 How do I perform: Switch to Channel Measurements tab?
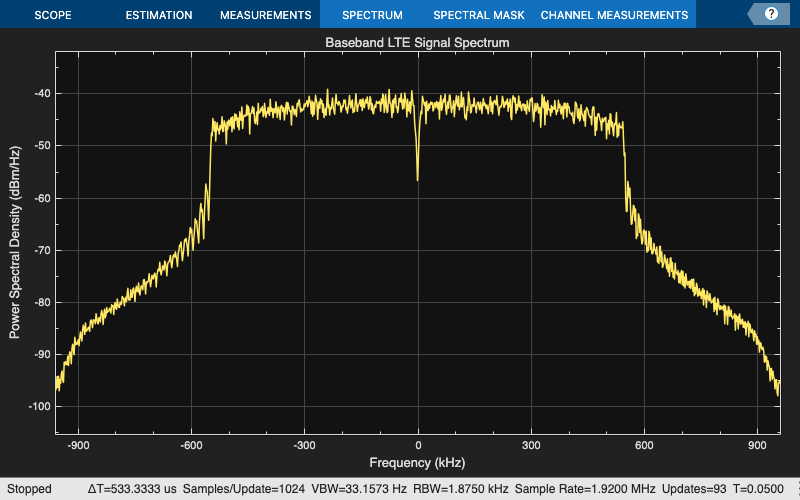click(614, 15)
